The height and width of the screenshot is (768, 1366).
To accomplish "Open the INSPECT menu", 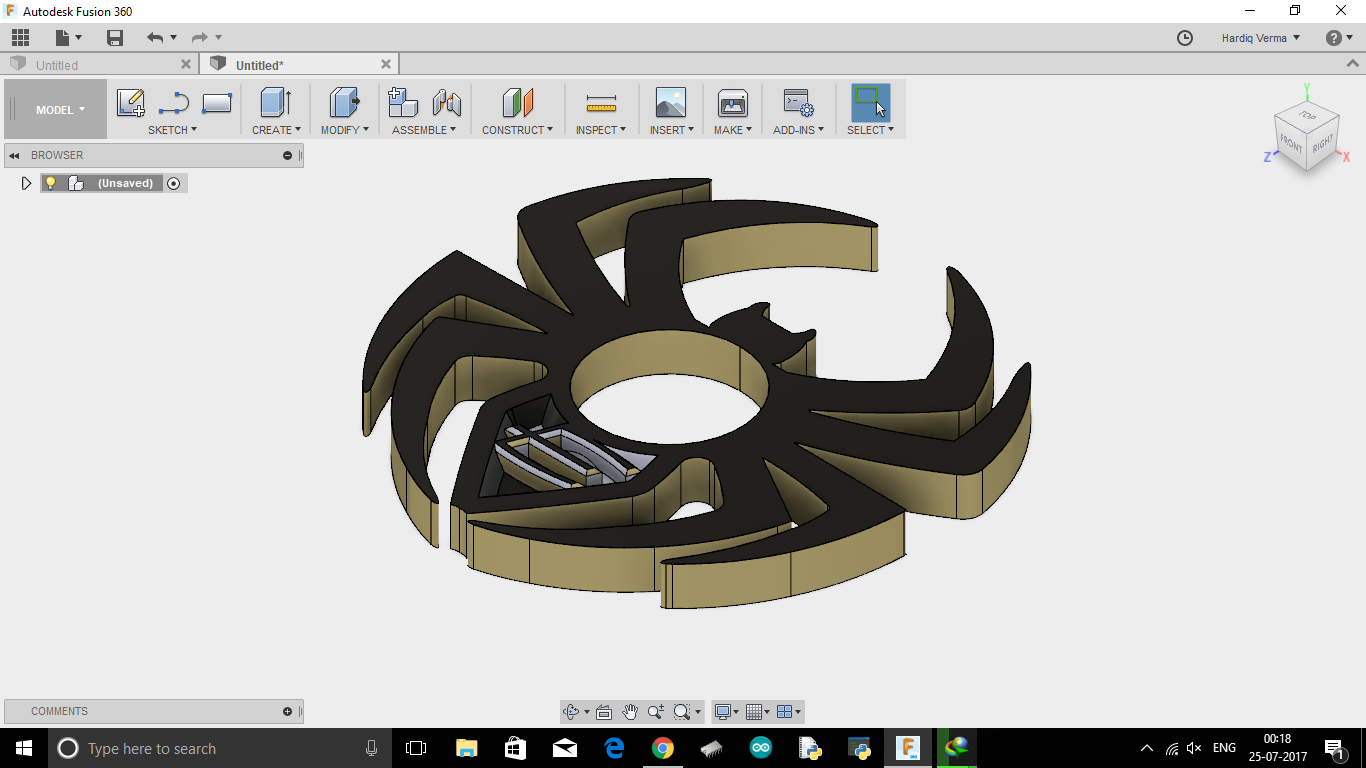I will (601, 130).
